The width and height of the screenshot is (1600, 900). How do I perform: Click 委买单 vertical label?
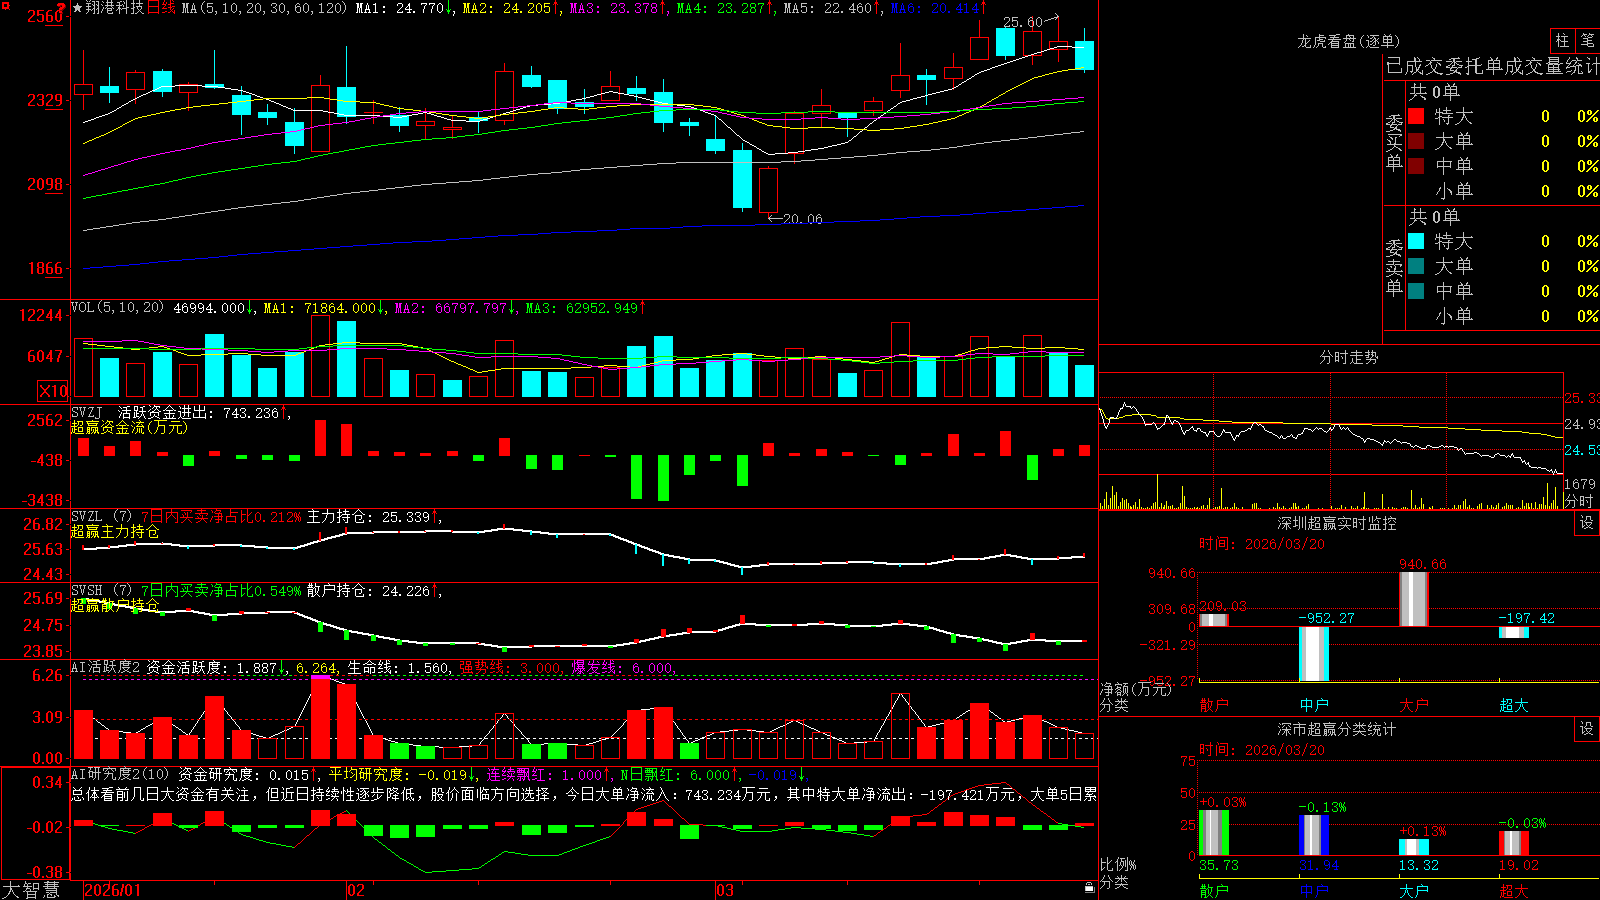(1394, 143)
